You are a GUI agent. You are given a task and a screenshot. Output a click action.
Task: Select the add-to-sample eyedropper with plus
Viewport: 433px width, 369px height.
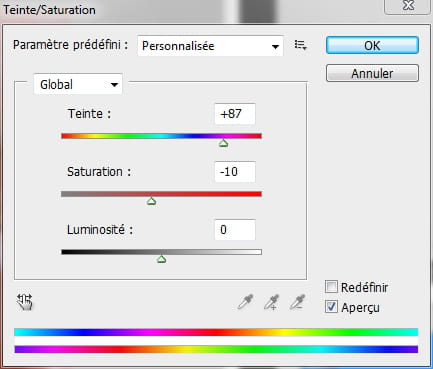pos(272,302)
